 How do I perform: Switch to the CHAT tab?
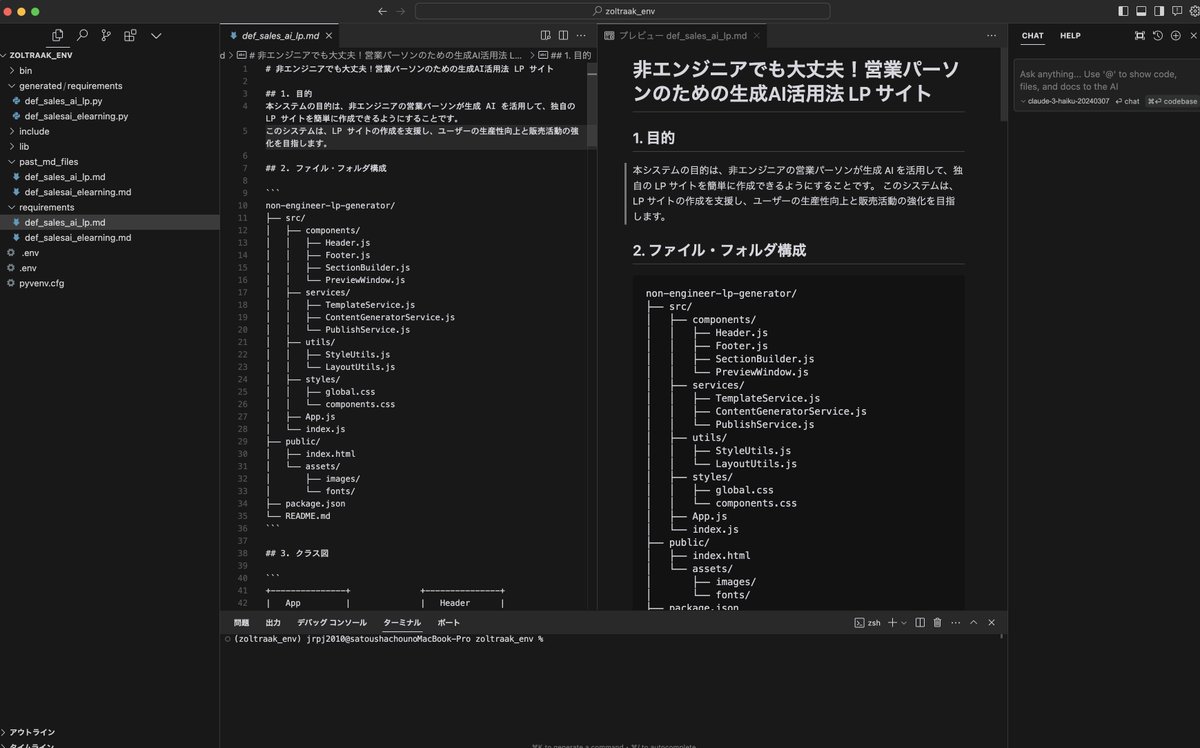[x=1032, y=36]
